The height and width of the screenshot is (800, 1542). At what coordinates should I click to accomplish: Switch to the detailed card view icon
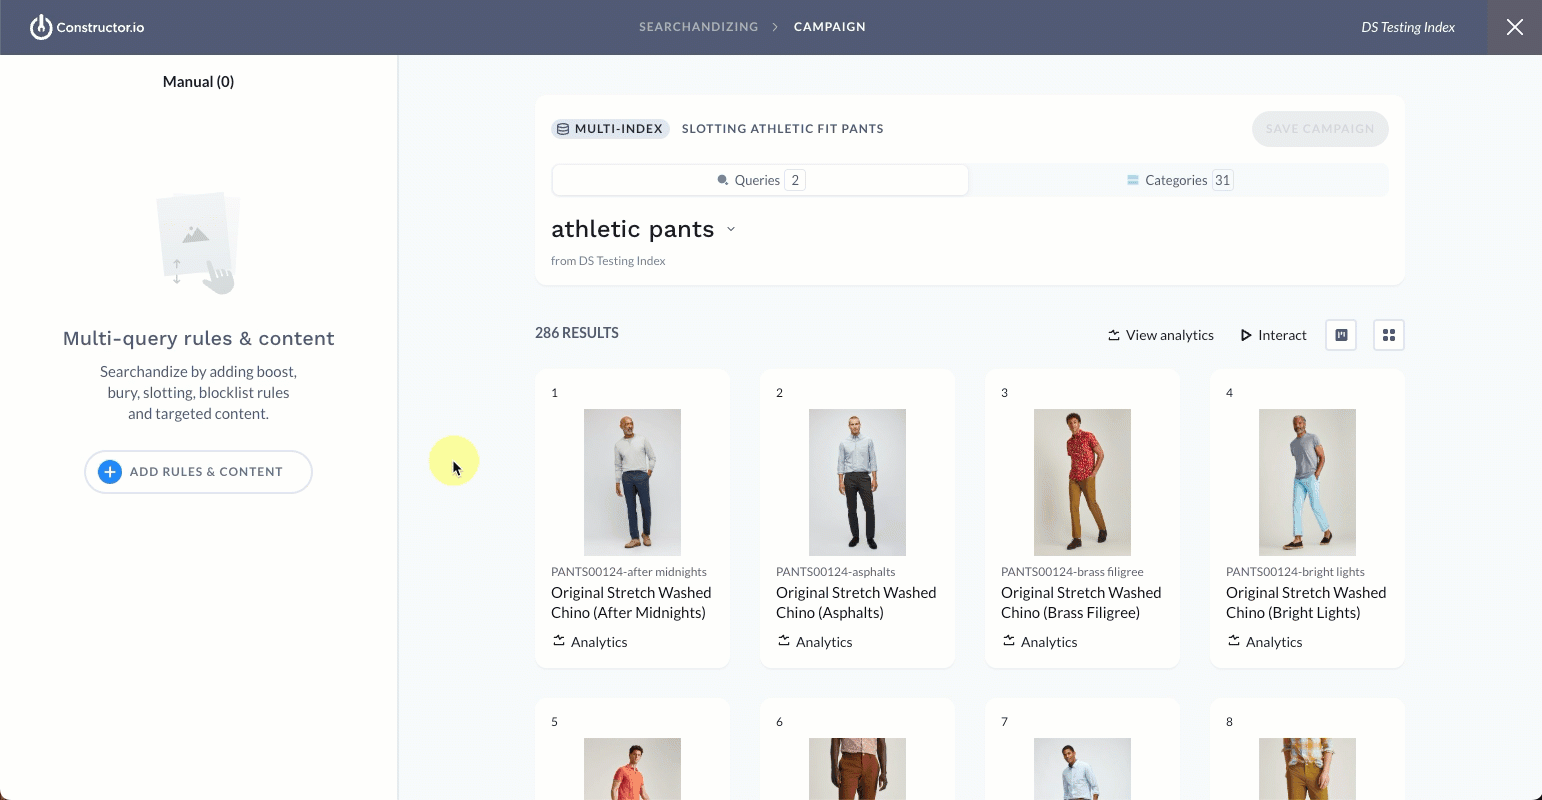tap(1341, 335)
